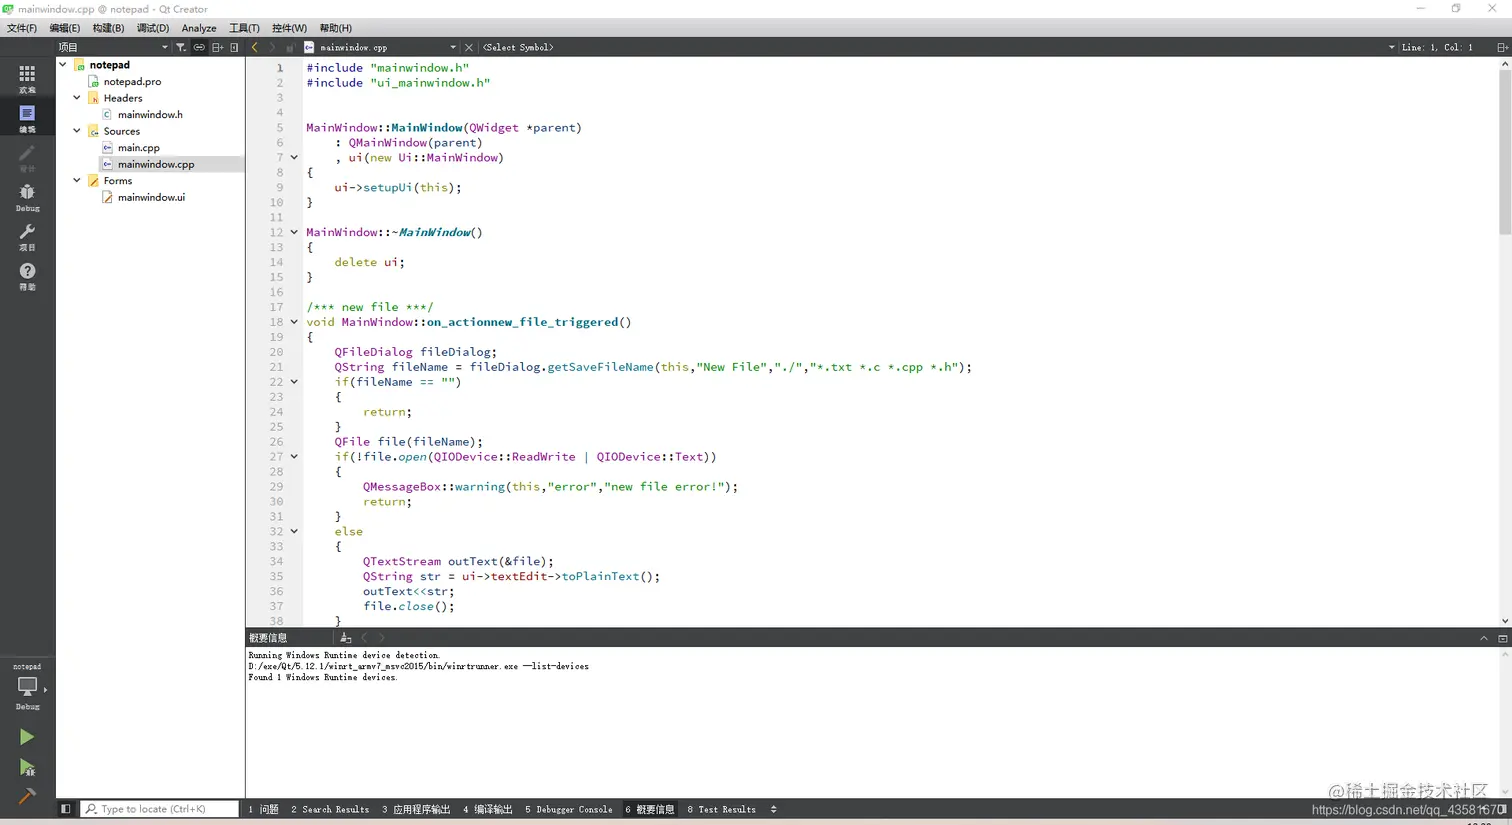Fold the destructor at line 12
This screenshot has height=825, width=1512.
click(x=294, y=232)
